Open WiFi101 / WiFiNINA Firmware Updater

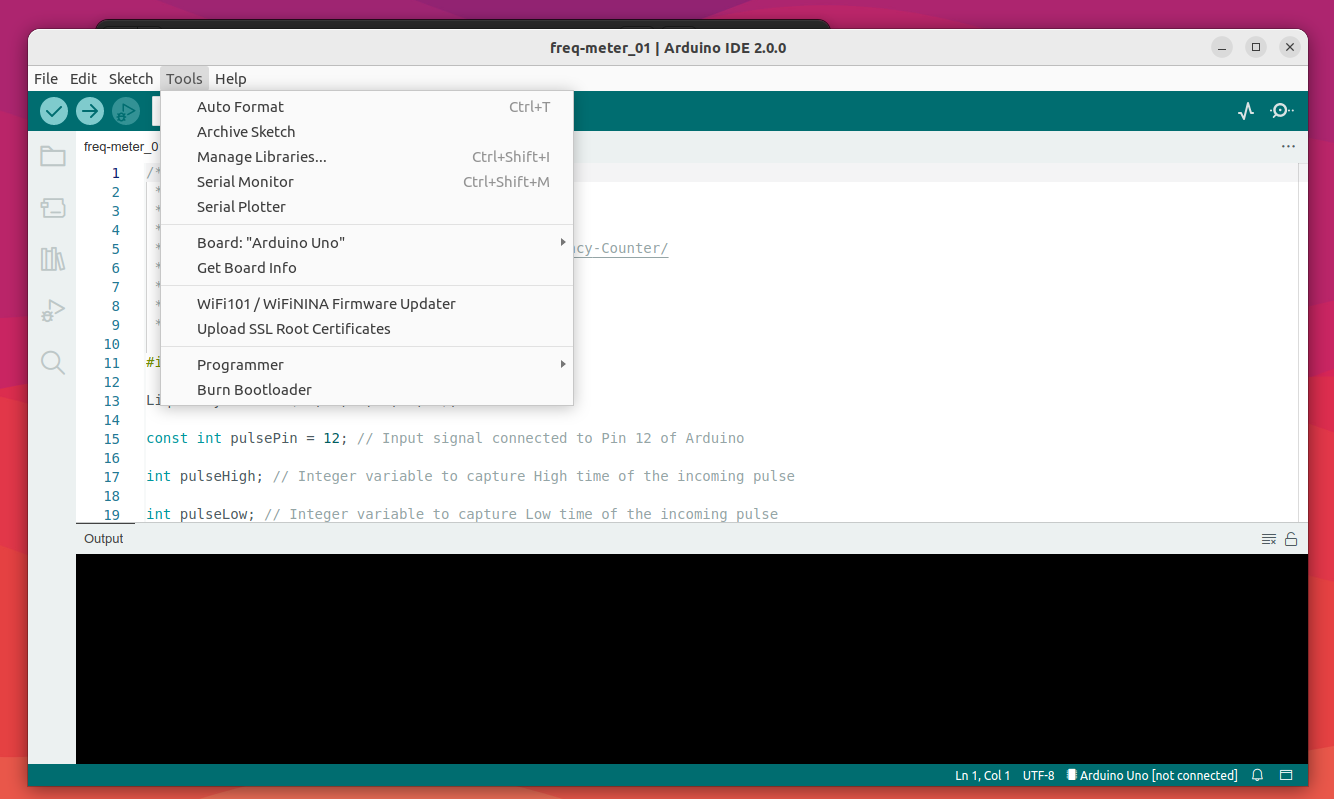(367, 304)
